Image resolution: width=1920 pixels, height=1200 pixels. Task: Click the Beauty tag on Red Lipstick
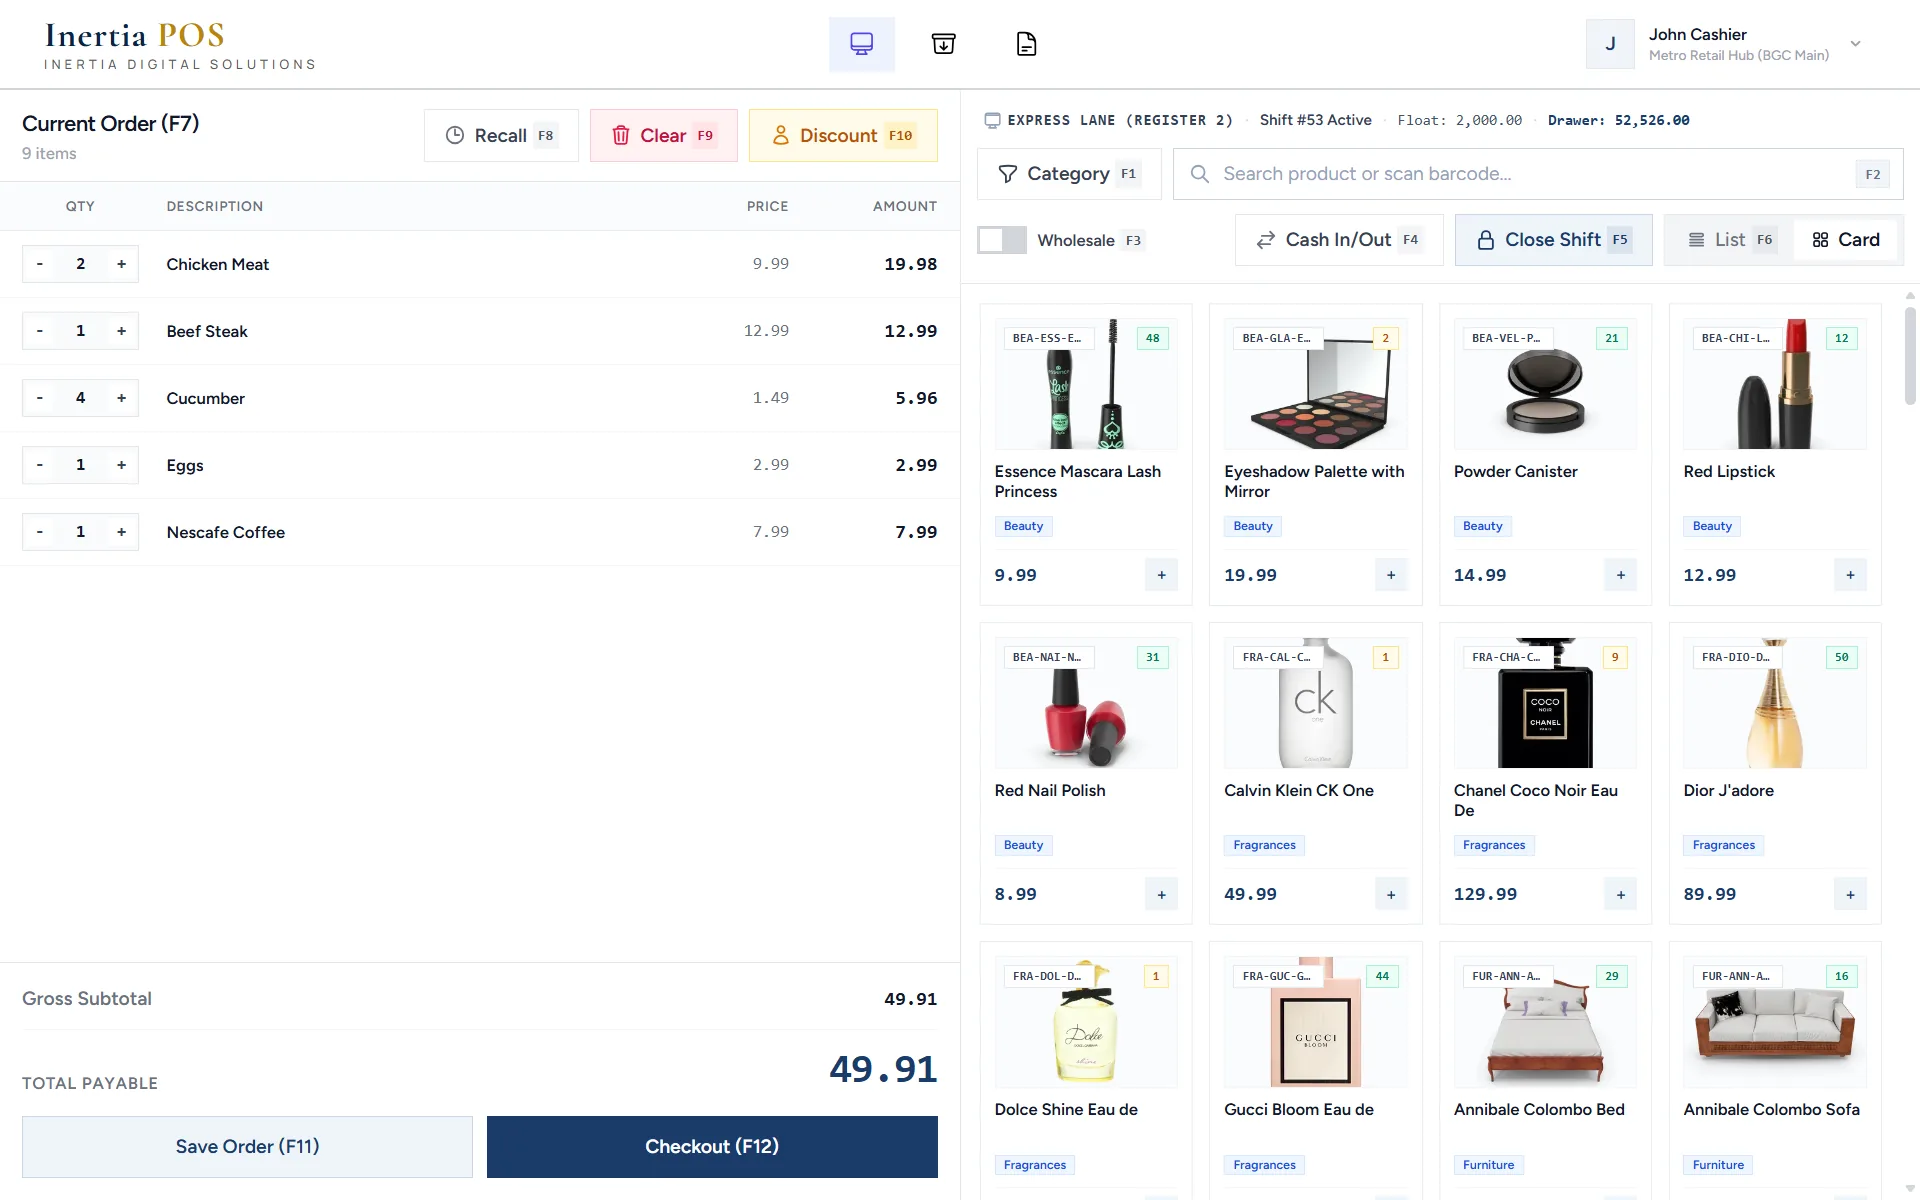pos(1712,526)
